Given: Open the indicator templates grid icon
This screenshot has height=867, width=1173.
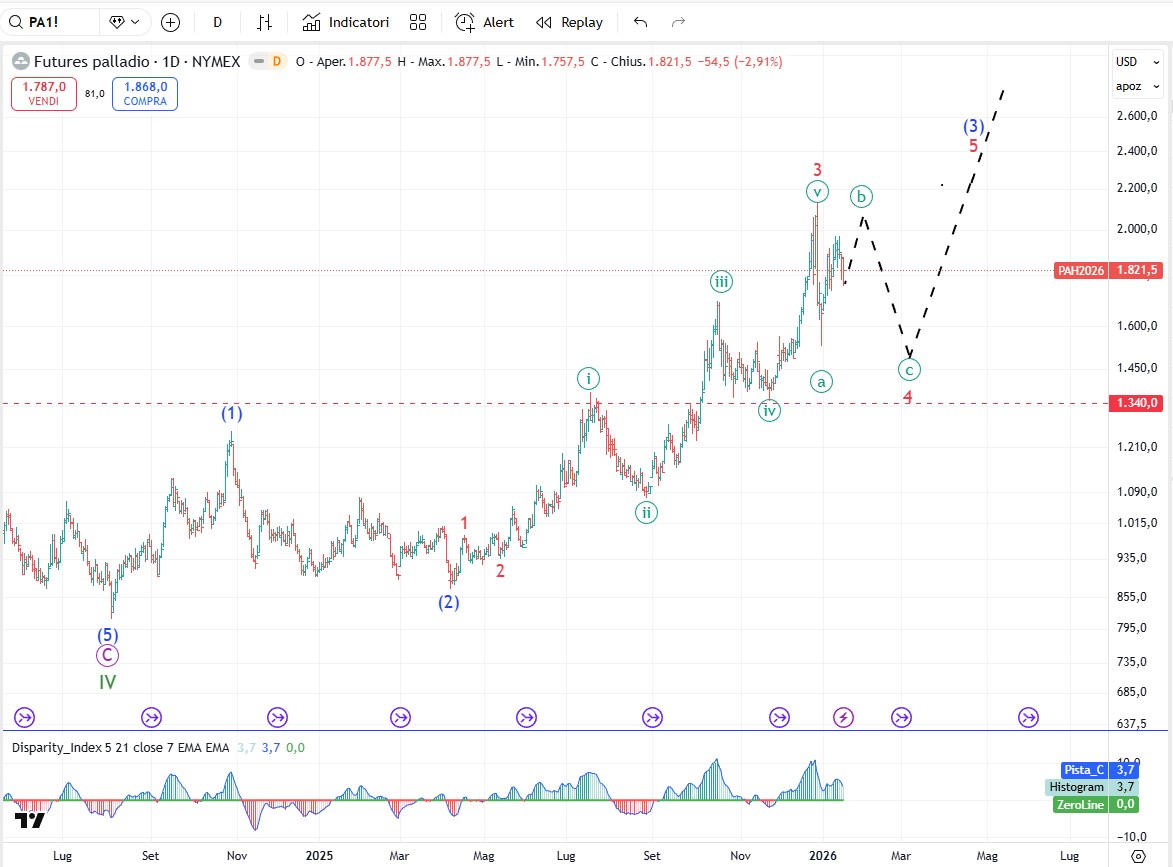Looking at the screenshot, I should [x=418, y=22].
